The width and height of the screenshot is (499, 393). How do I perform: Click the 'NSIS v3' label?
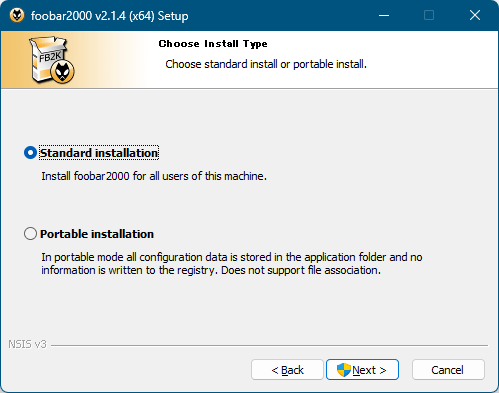point(27,344)
